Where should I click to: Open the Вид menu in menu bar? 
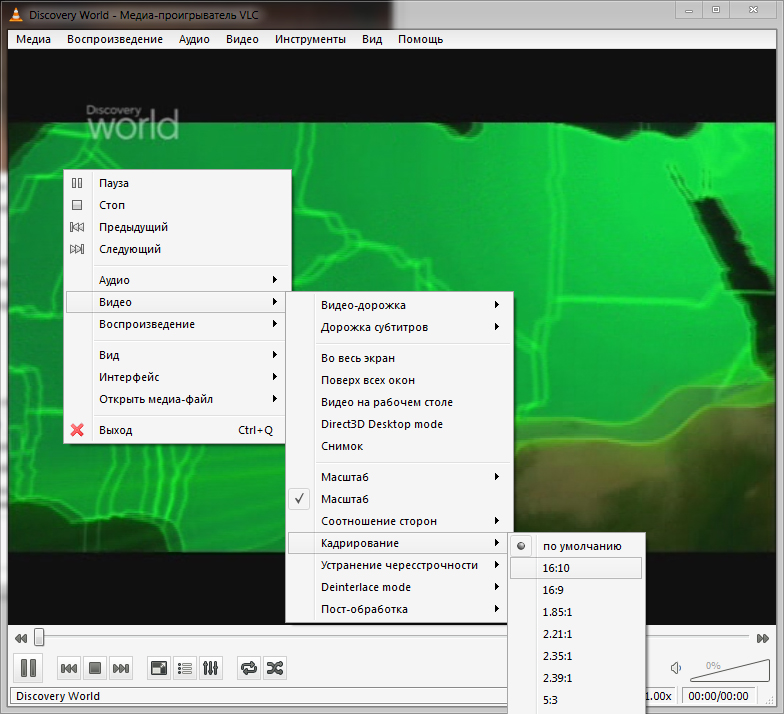tap(372, 39)
